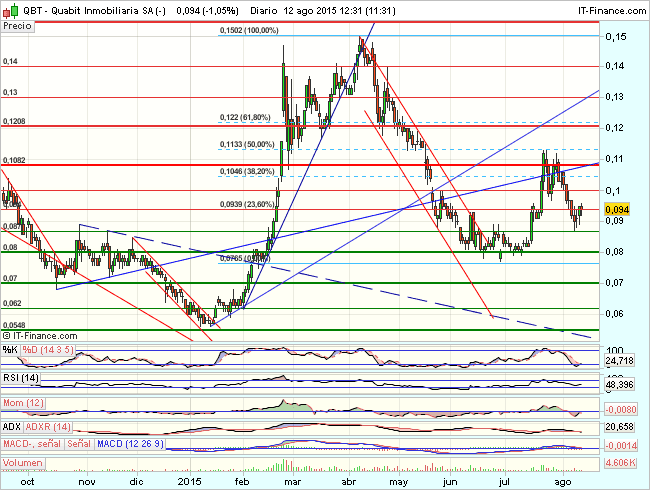Screen dimensions: 650x490
Task: Click the 0,1133 (50,00%) Fibonacci label
Action: pyautogui.click(x=247, y=144)
